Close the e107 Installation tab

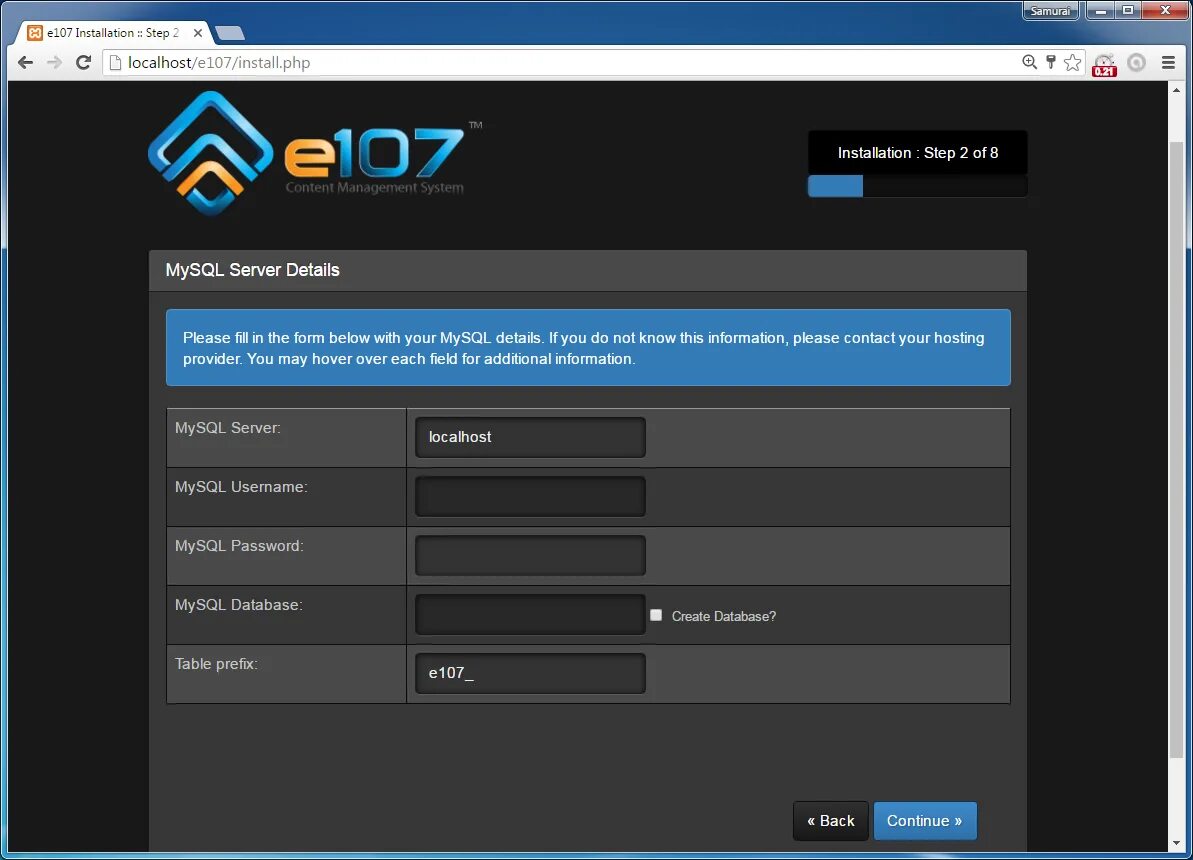pyautogui.click(x=198, y=33)
